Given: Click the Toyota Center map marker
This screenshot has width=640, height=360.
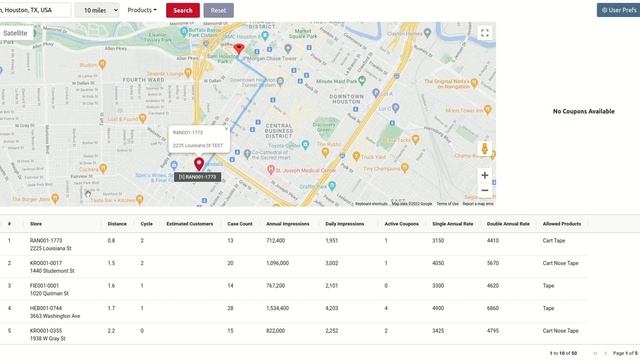Looking at the screenshot, I should pyautogui.click(x=305, y=144).
